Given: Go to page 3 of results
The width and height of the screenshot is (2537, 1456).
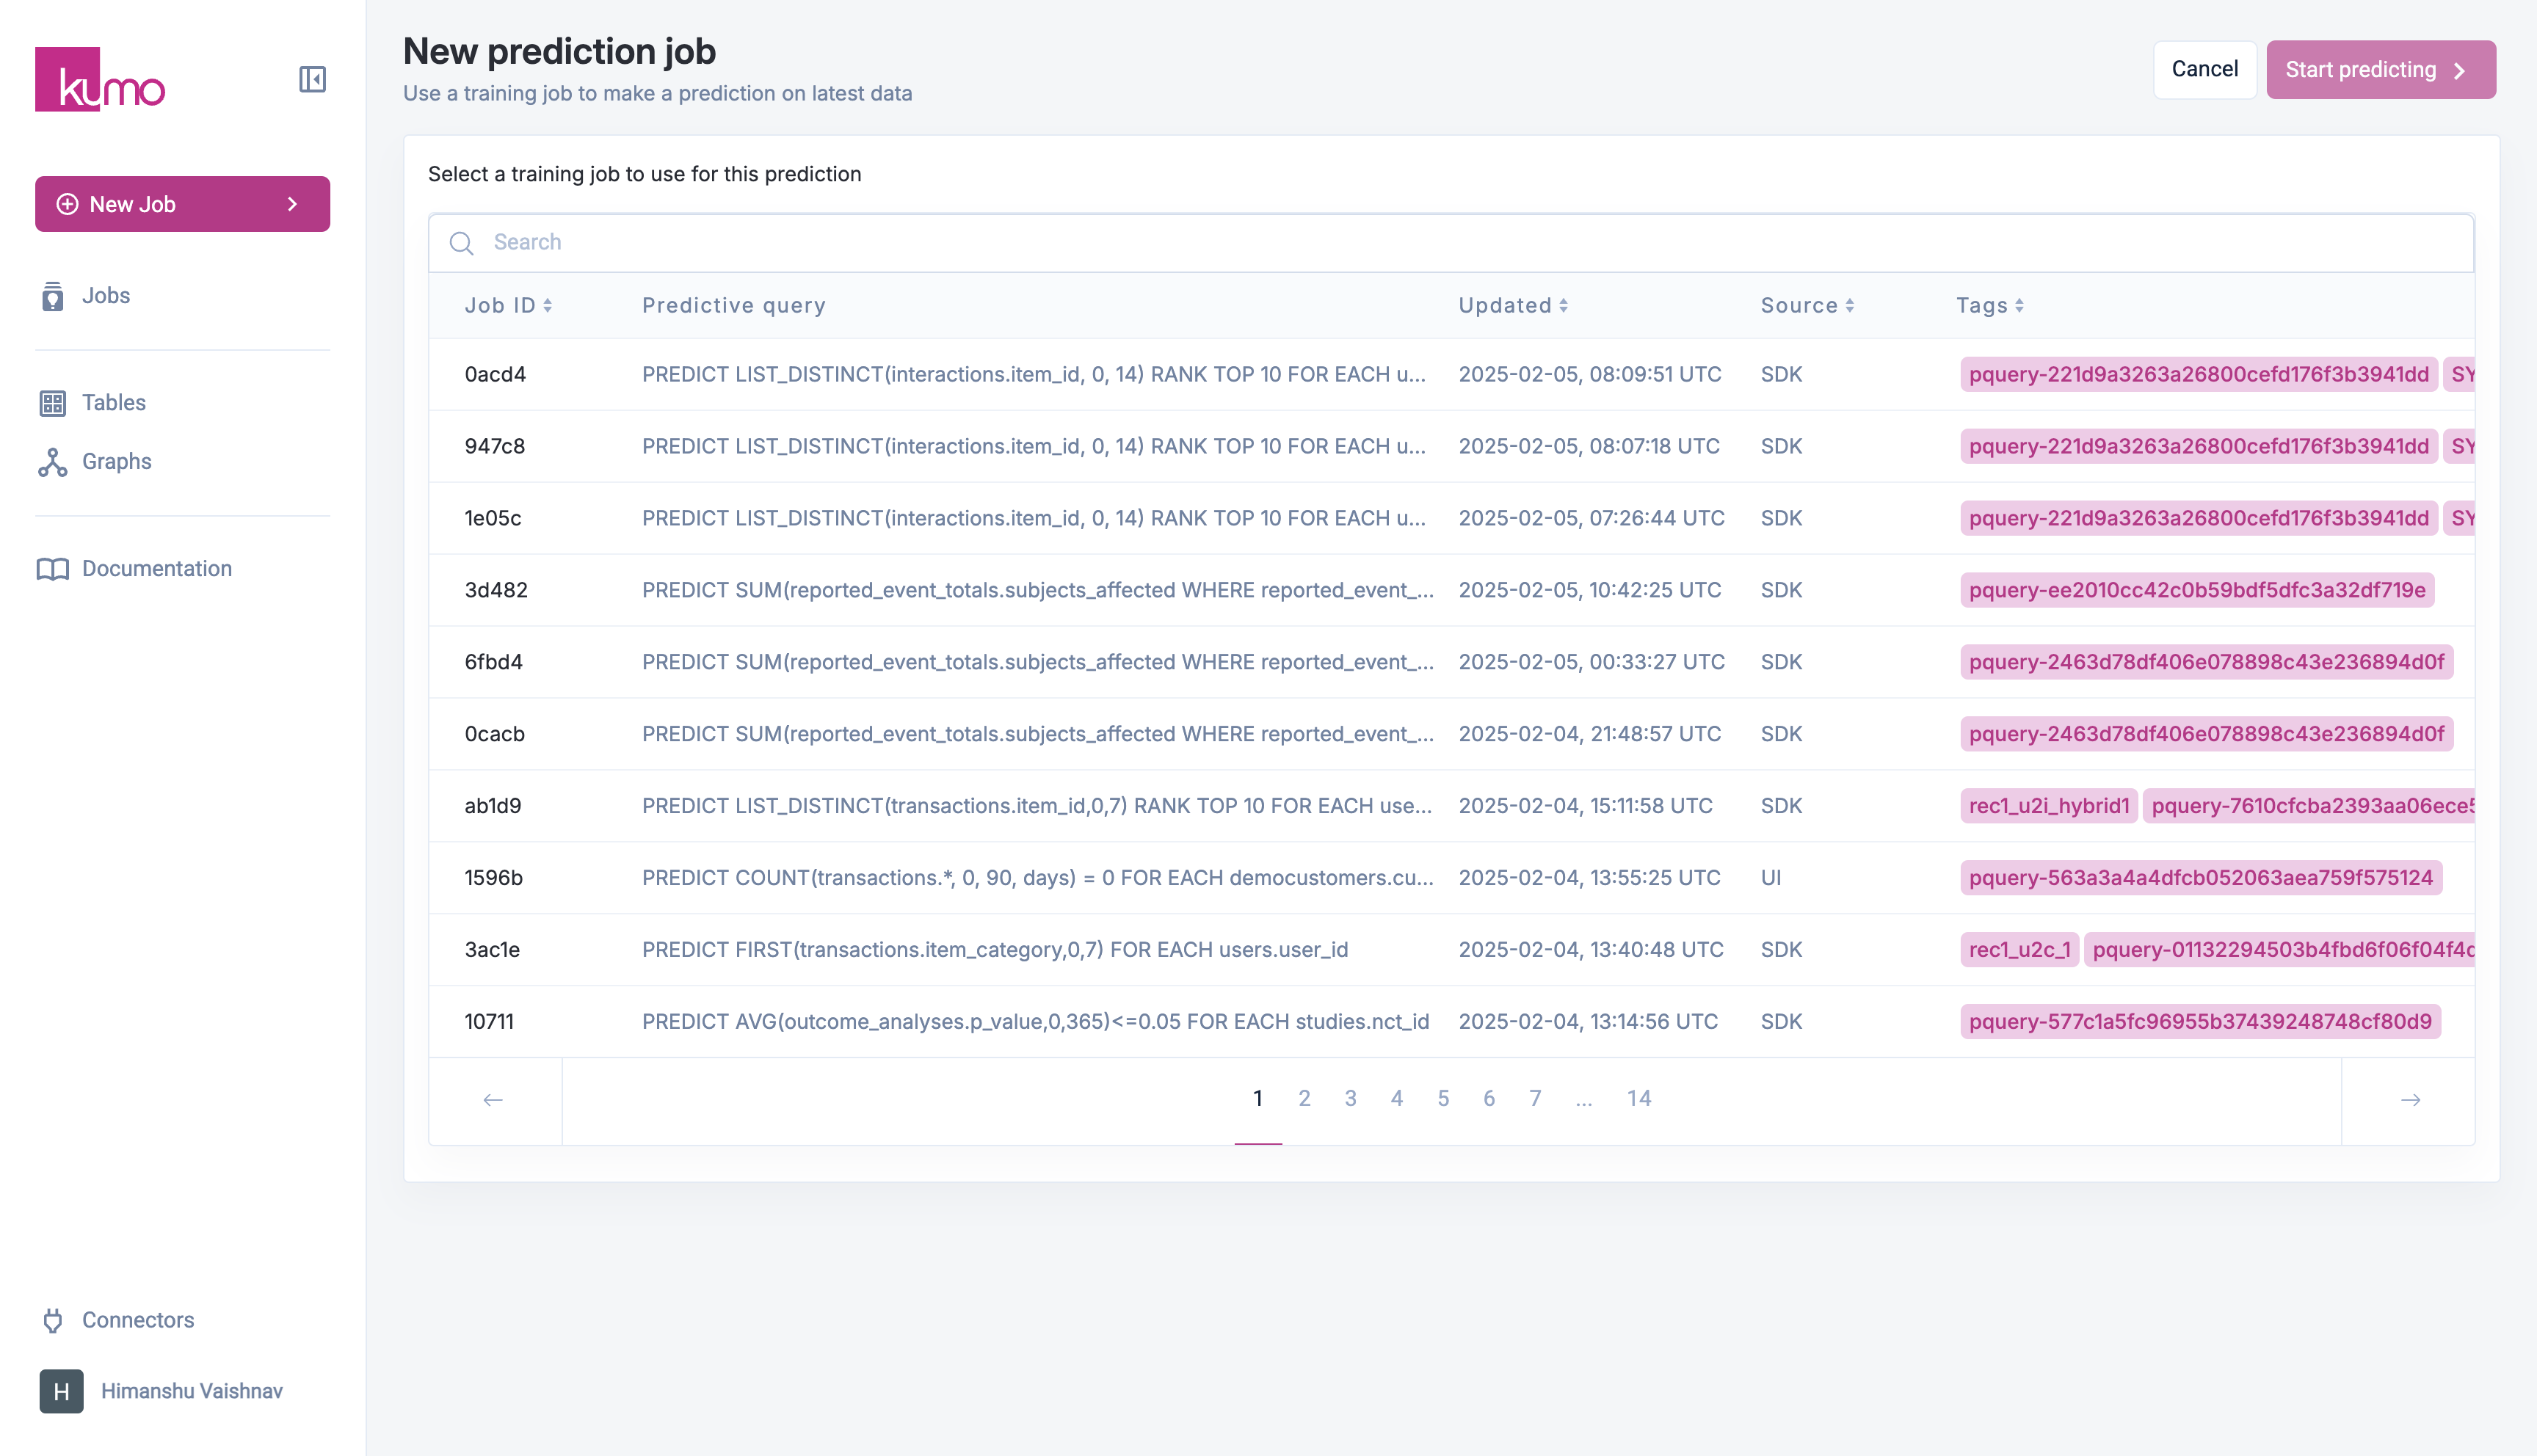Looking at the screenshot, I should point(1350,1098).
